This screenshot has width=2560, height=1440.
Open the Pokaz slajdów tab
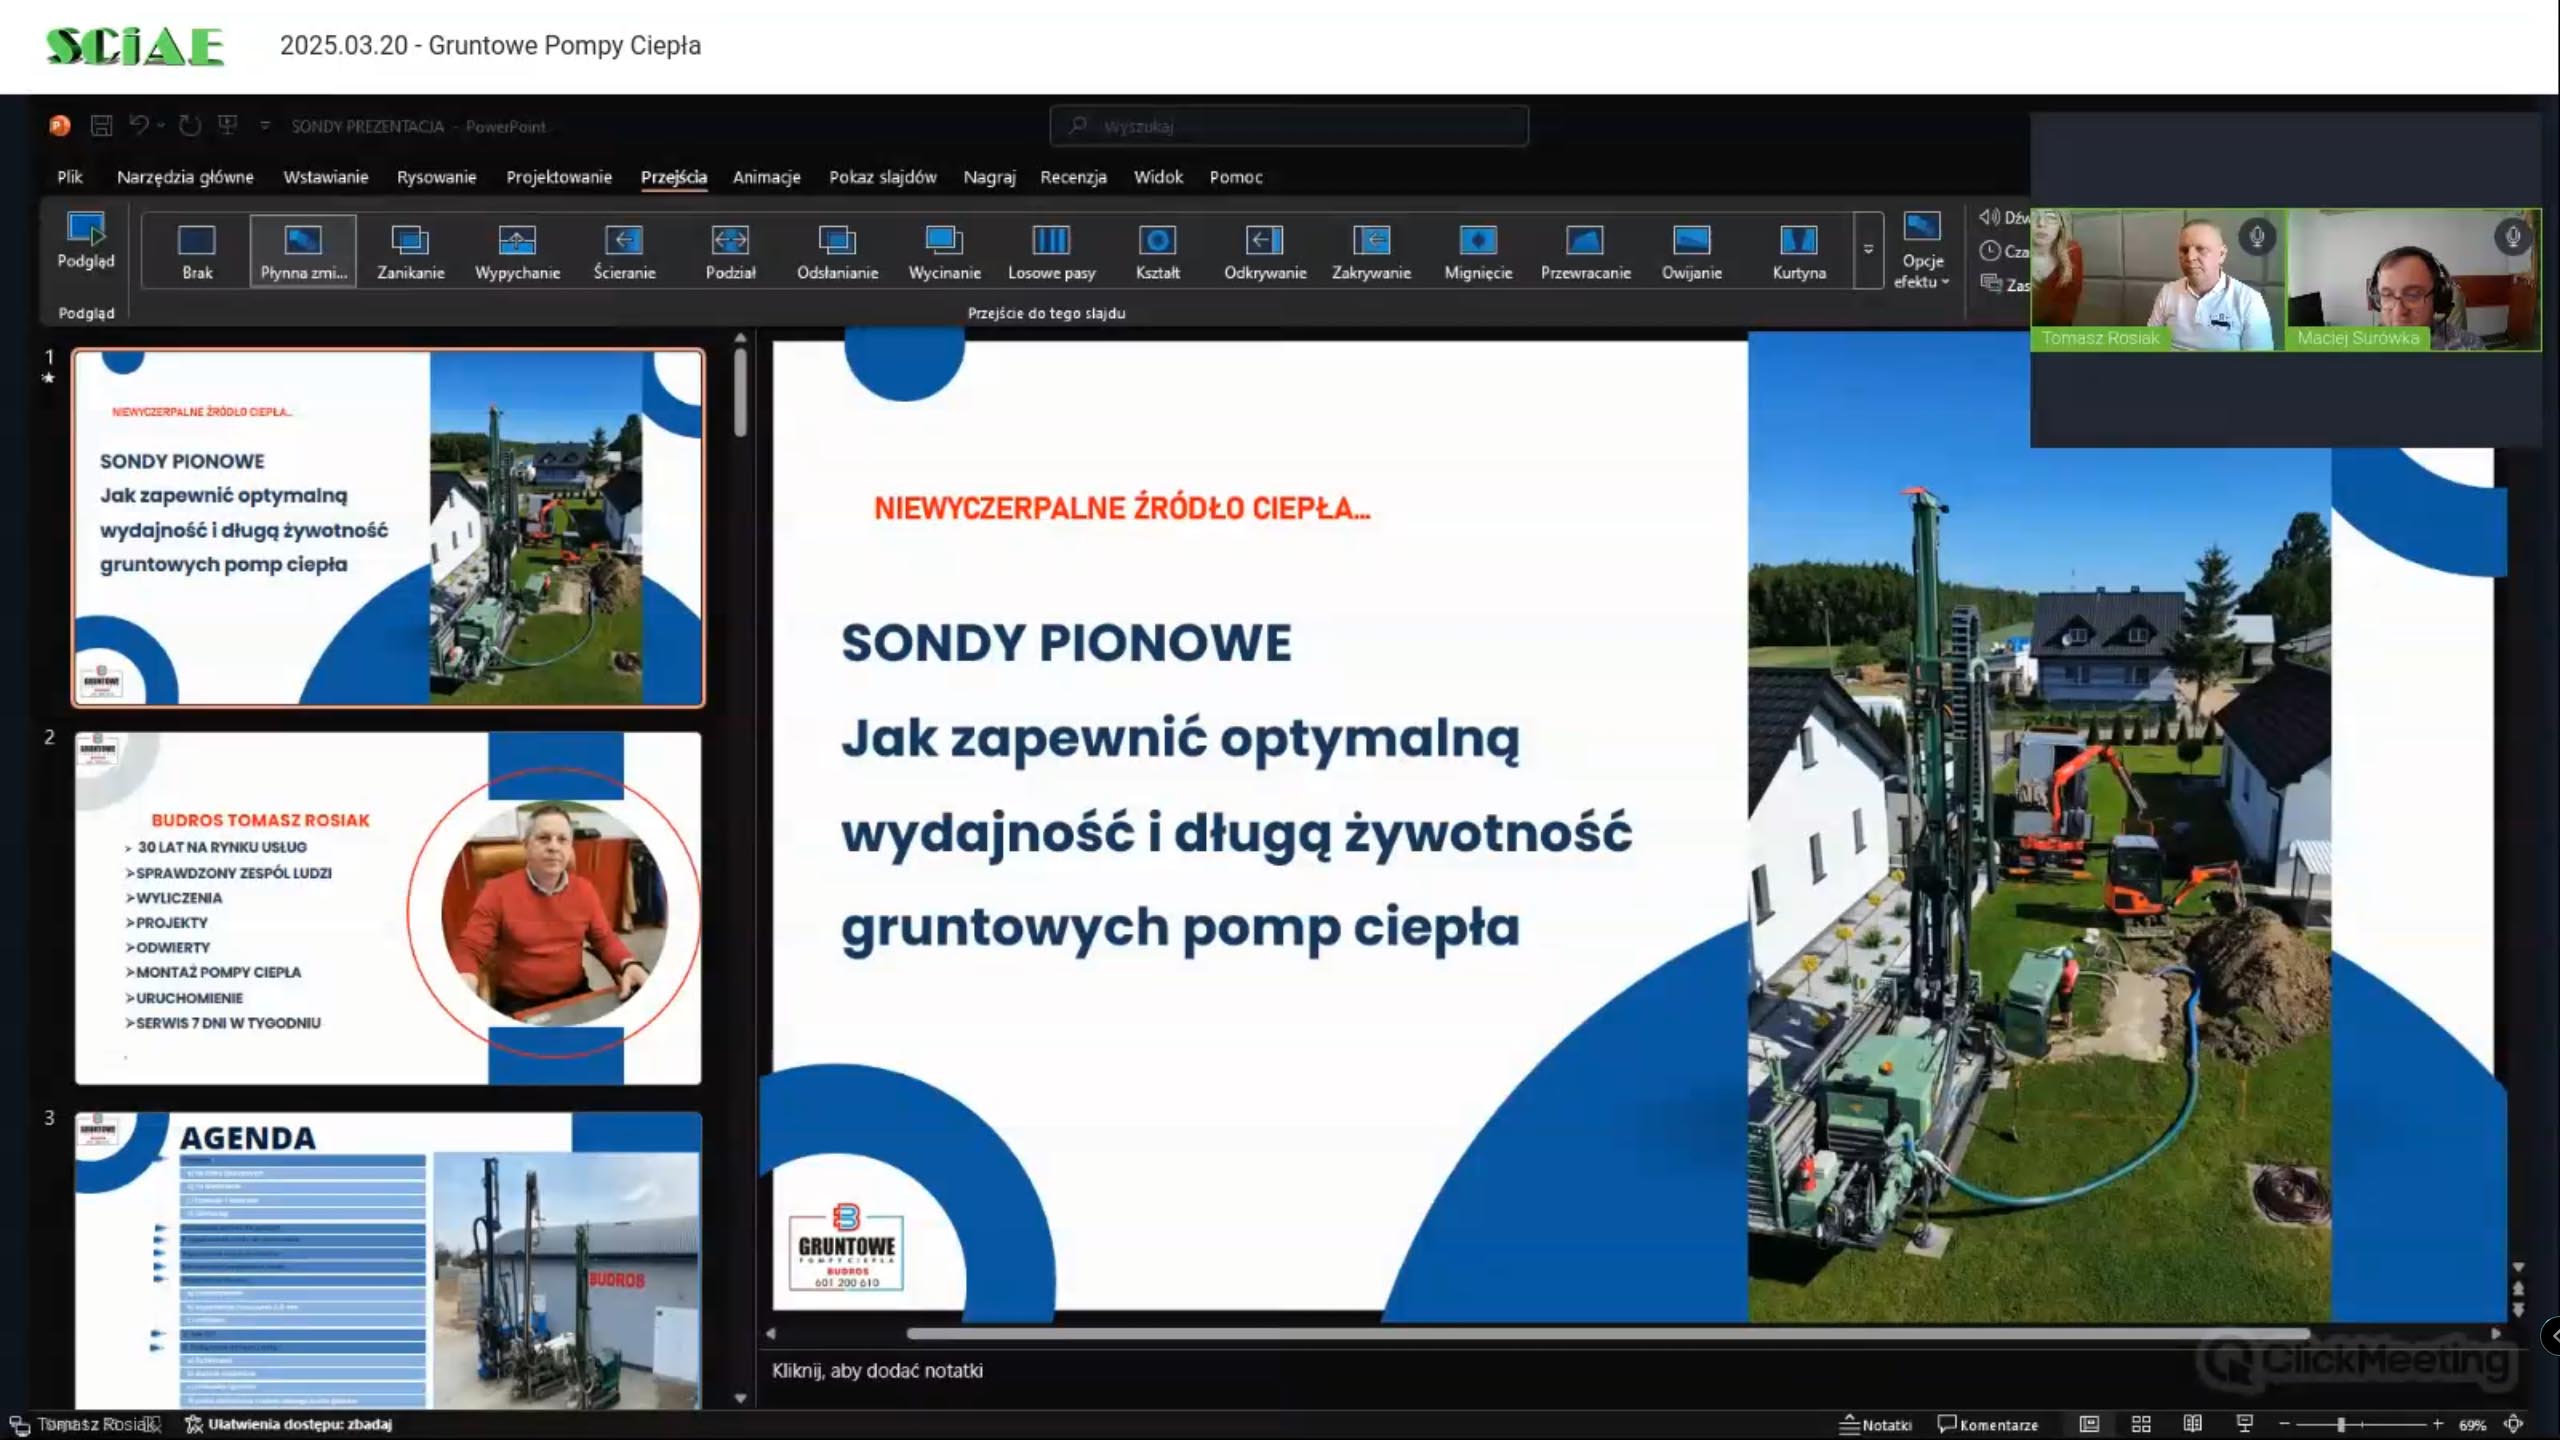[x=883, y=177]
